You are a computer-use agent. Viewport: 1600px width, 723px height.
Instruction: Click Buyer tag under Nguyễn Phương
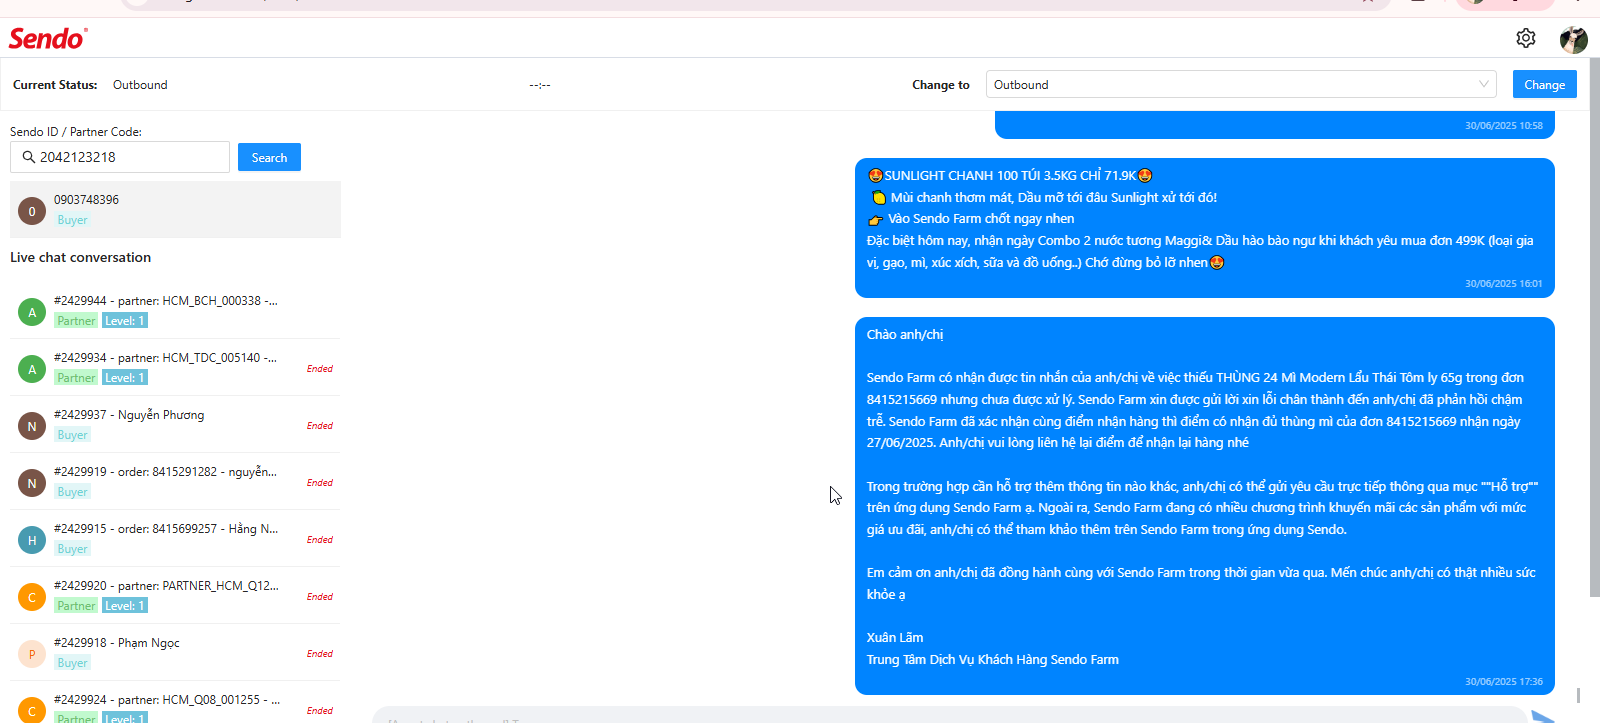tap(72, 435)
